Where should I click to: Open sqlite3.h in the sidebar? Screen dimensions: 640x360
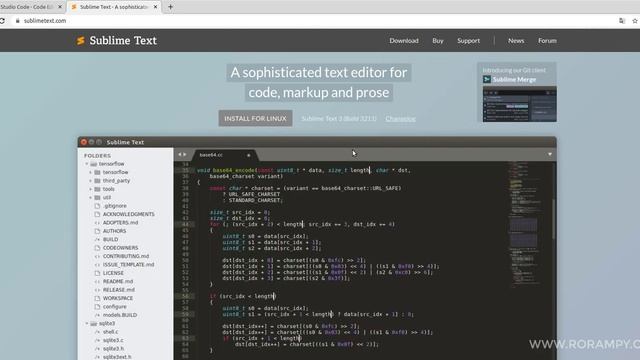(113, 349)
